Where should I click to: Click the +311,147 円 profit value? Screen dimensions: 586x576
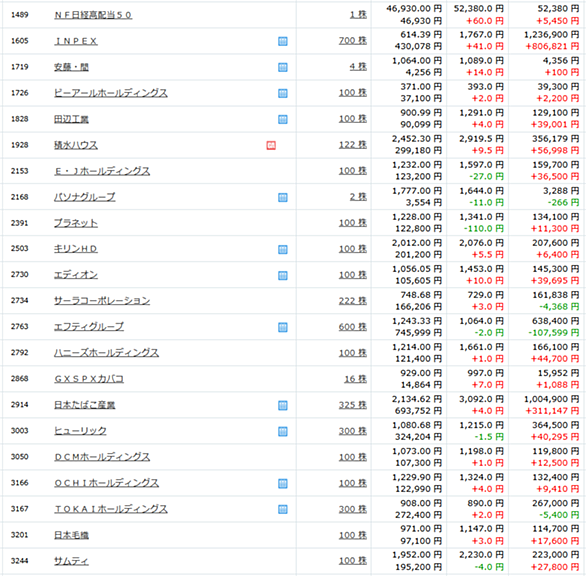[x=552, y=411]
